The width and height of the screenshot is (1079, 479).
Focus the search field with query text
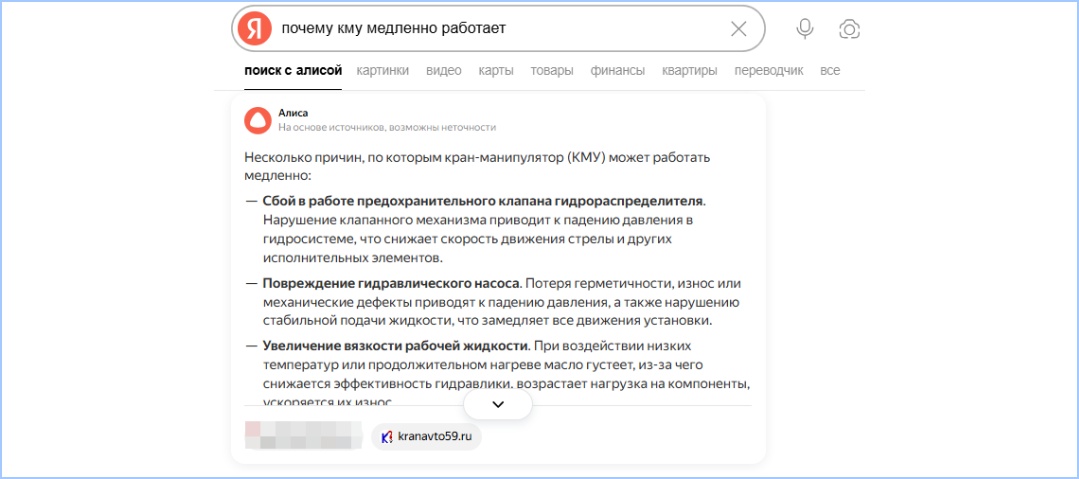tap(498, 28)
